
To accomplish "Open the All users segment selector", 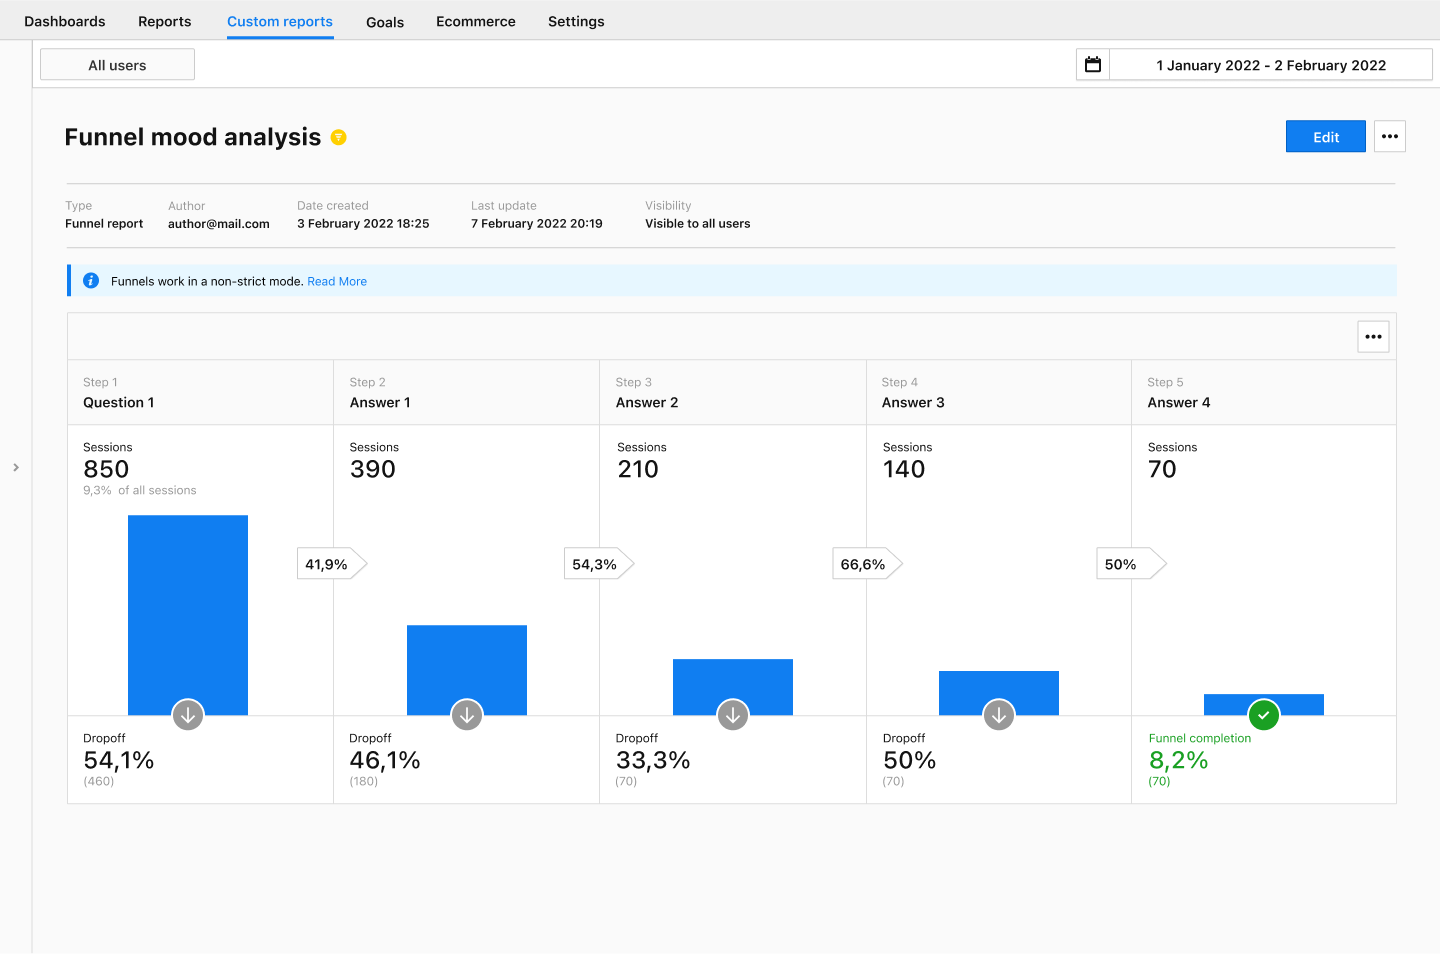I will pos(117,65).
